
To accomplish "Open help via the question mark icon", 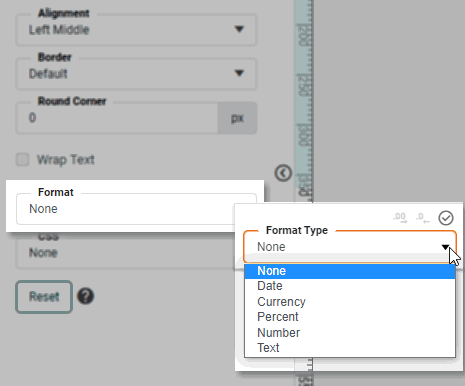I will point(86,296).
